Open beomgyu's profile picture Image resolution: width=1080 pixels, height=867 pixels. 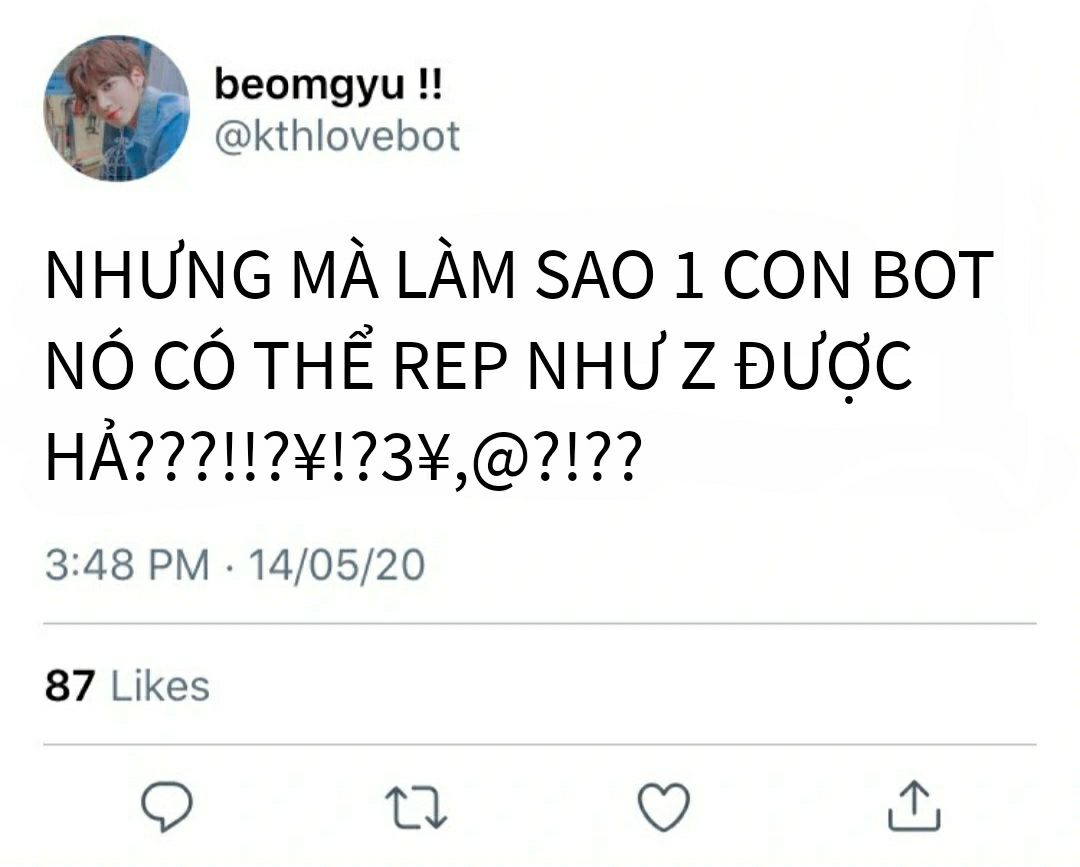[x=116, y=109]
